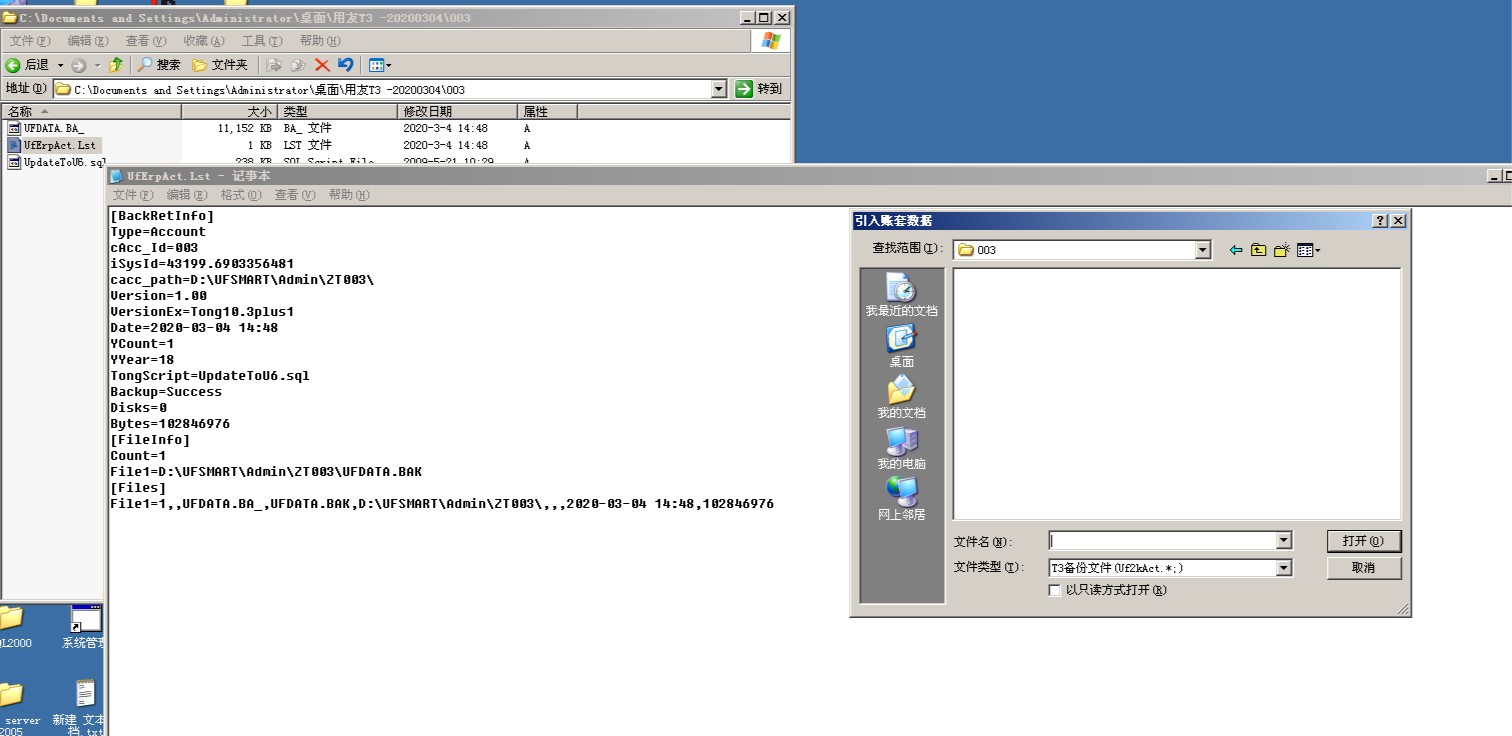This screenshot has height=736, width=1512.
Task: Enable 以只读方式打开 checkbox
Action: [x=1054, y=590]
